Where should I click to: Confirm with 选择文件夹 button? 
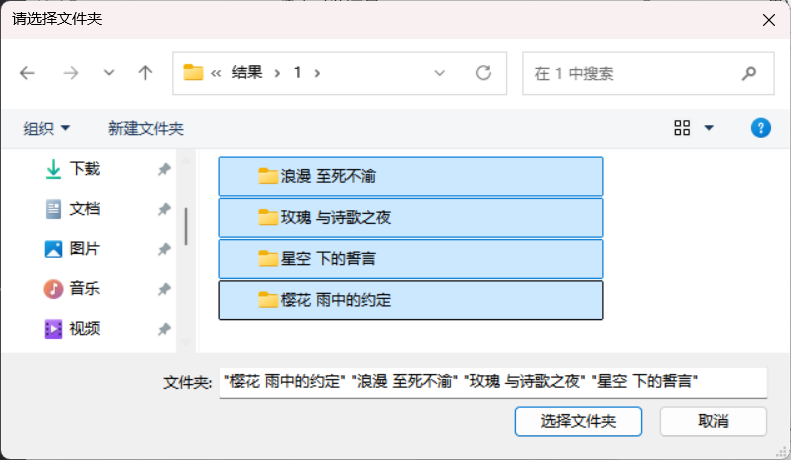coord(578,421)
